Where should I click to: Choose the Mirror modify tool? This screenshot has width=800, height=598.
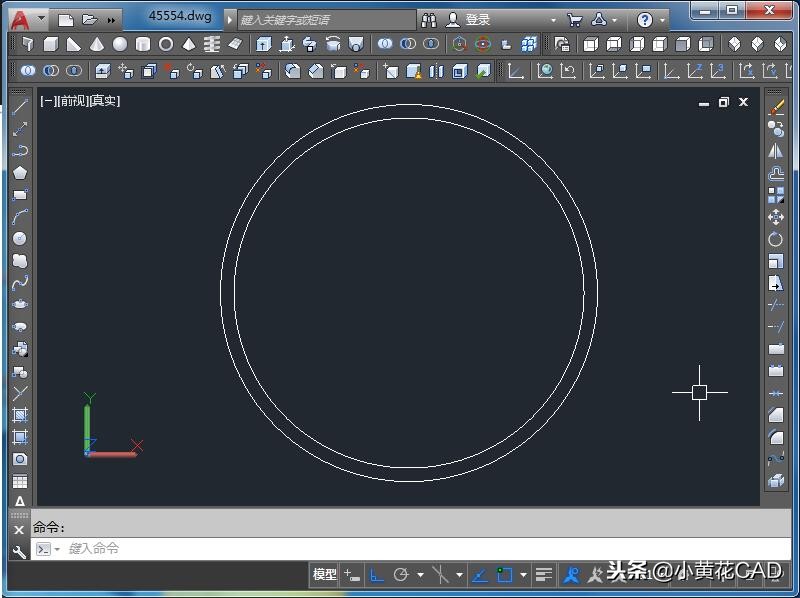776,151
